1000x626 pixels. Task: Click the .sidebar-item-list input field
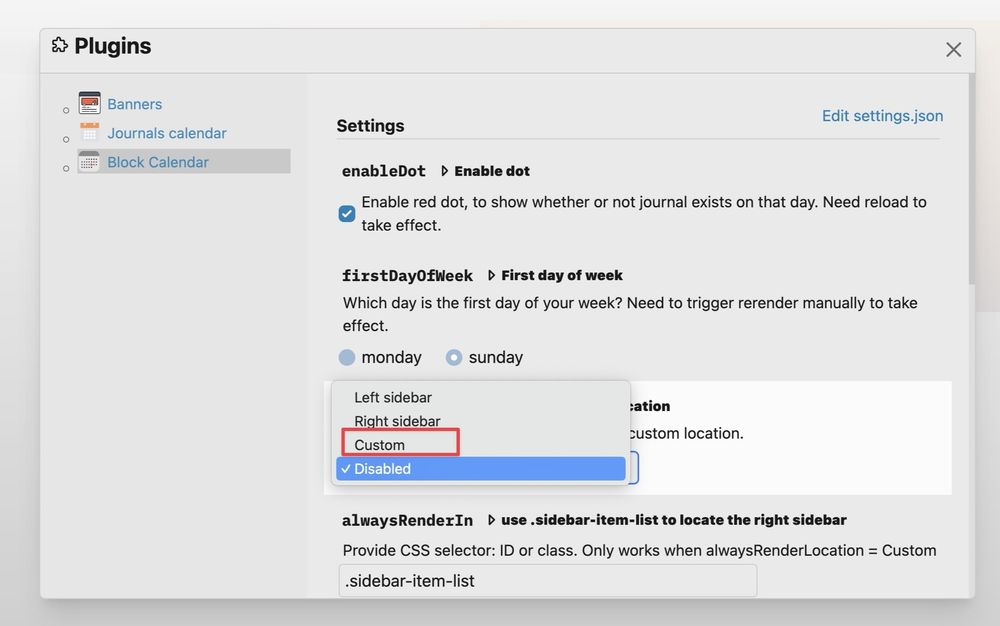pyautogui.click(x=548, y=581)
